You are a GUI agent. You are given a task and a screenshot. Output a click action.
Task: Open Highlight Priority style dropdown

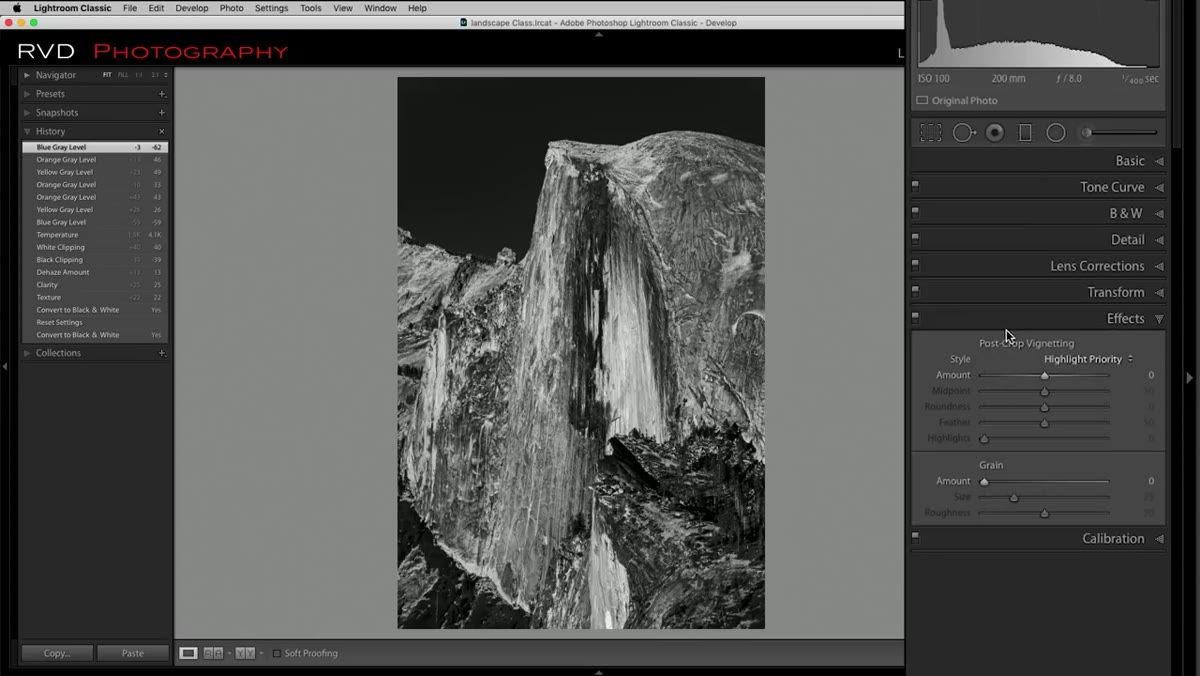pos(1088,359)
